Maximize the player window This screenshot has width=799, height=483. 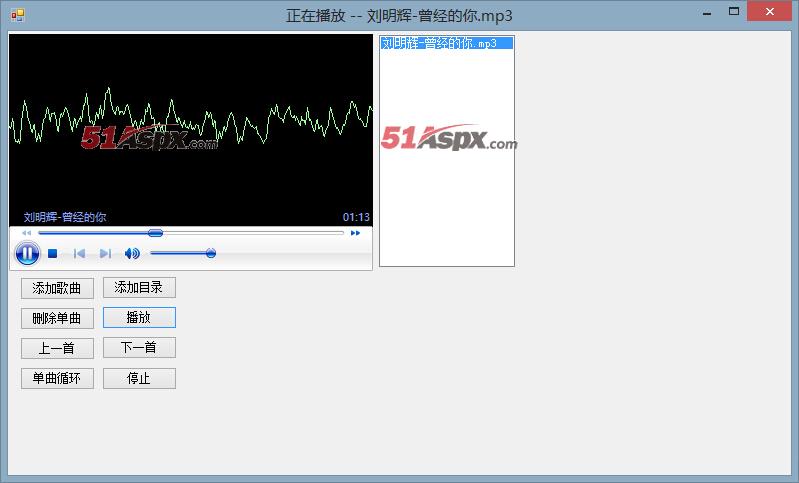[x=734, y=11]
